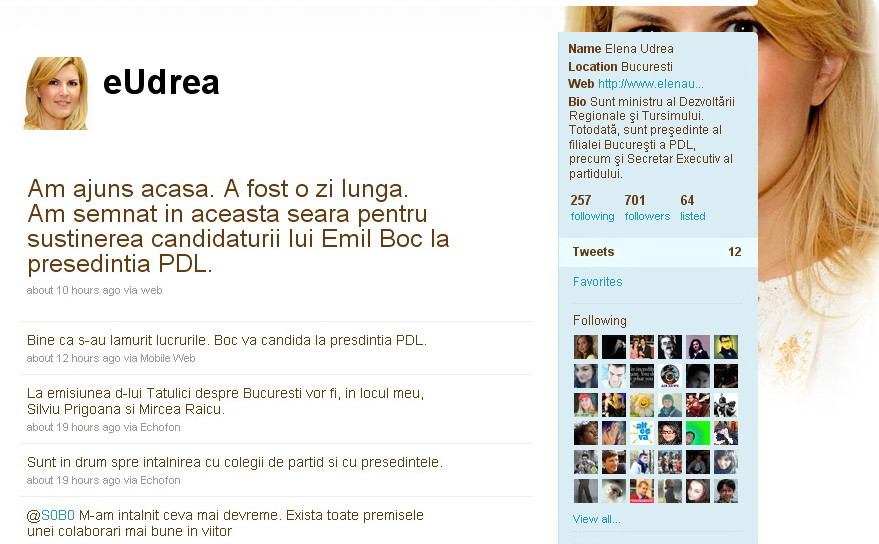Click Echofon source under 'Sunt in drum' tweet

tap(160, 481)
